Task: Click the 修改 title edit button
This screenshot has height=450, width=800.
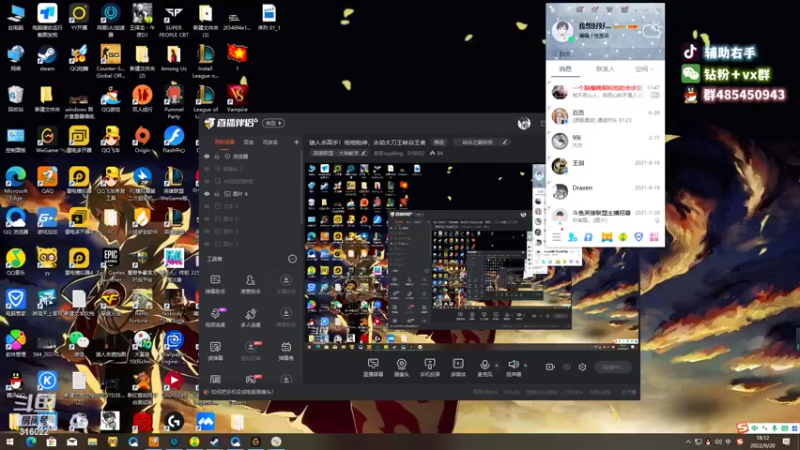Action: 439,142
